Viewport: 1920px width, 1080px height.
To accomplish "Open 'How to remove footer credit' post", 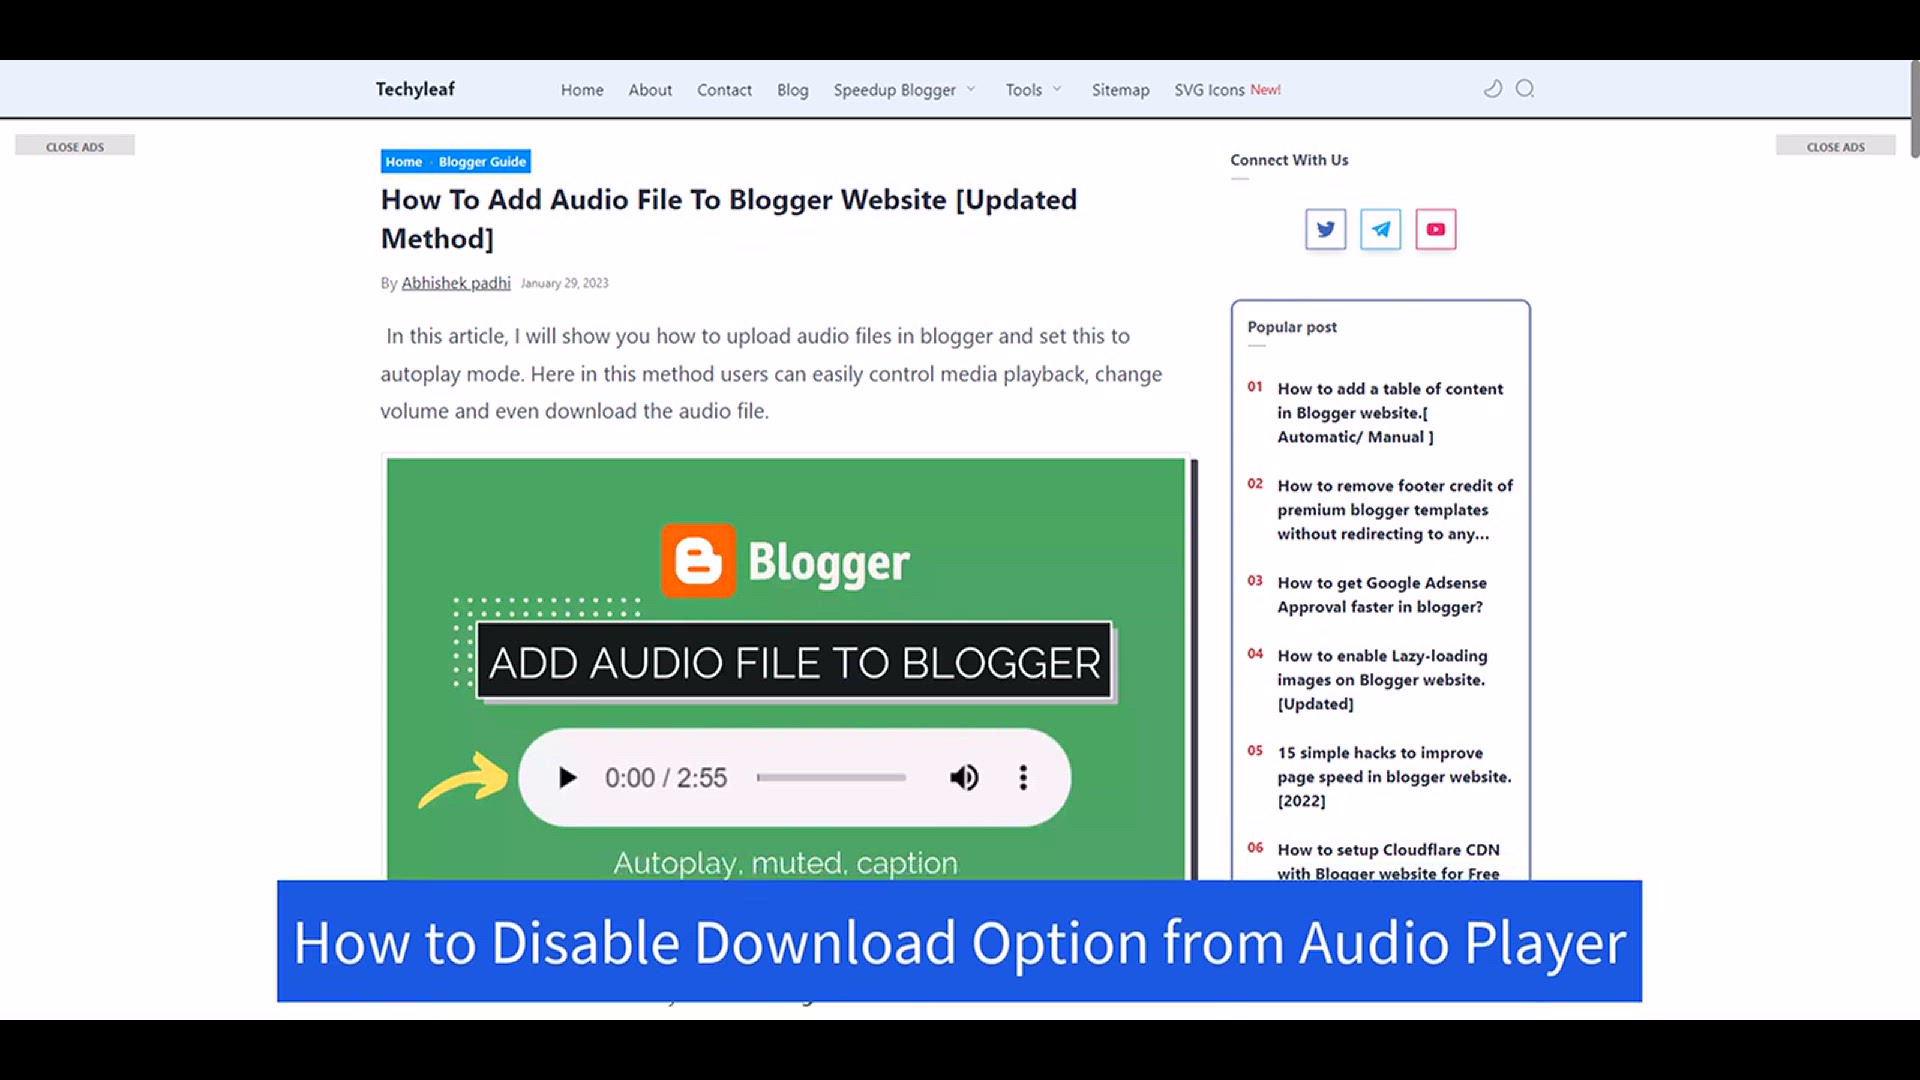I will [x=1395, y=509].
